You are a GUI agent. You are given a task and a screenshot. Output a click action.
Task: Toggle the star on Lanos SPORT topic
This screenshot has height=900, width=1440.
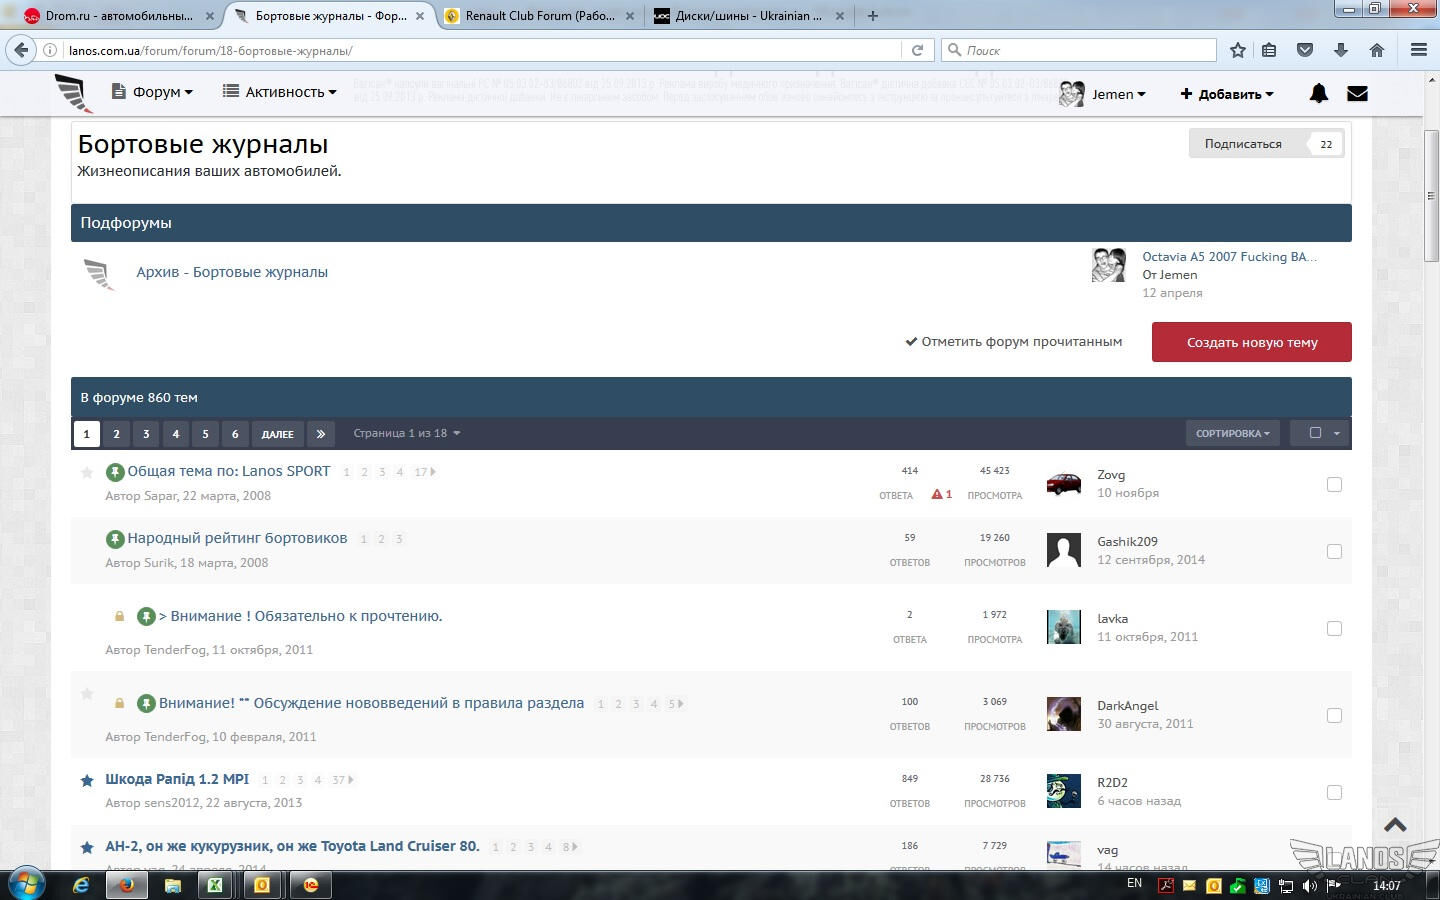[87, 472]
